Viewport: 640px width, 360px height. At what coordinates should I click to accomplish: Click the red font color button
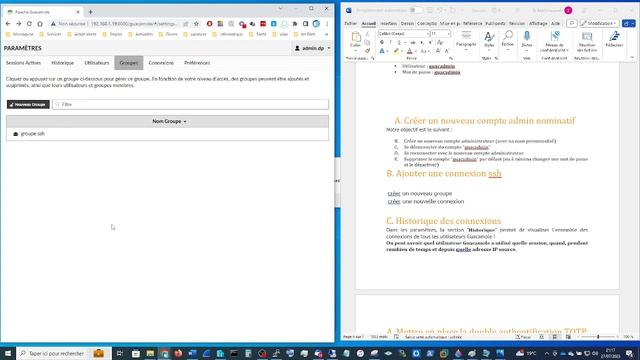click(409, 51)
